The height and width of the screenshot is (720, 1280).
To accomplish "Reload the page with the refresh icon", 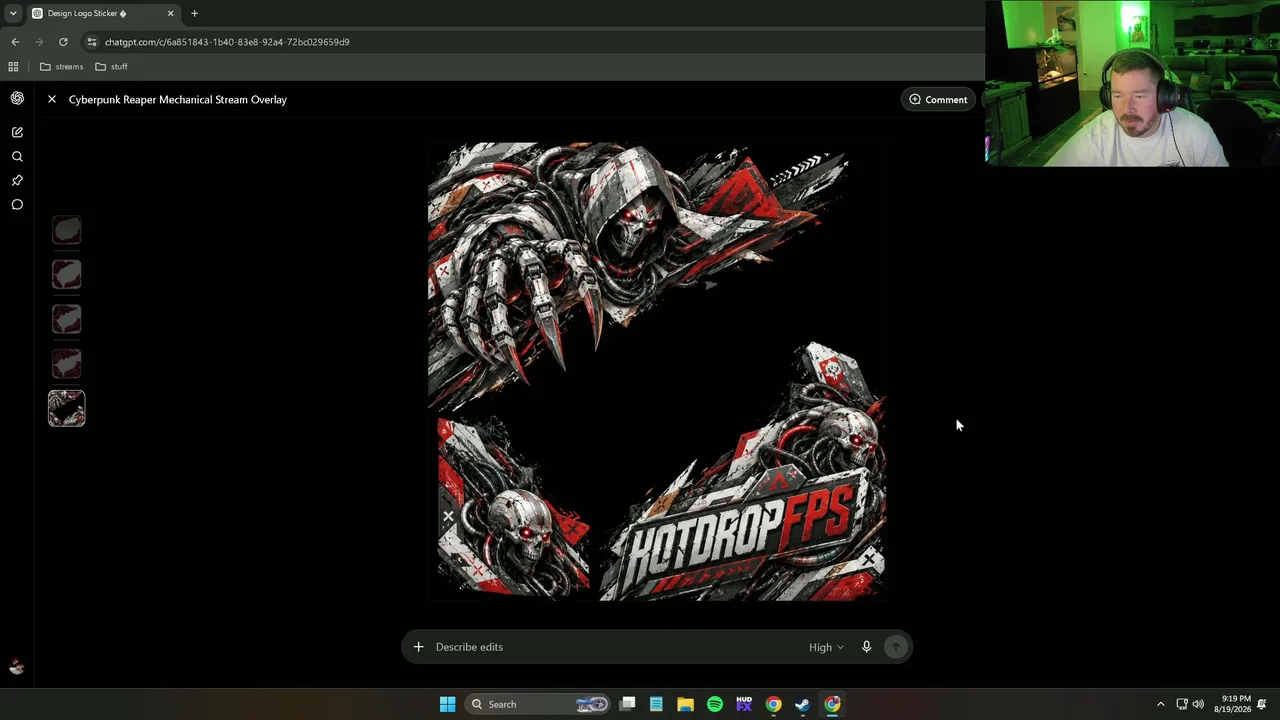I will (x=63, y=42).
